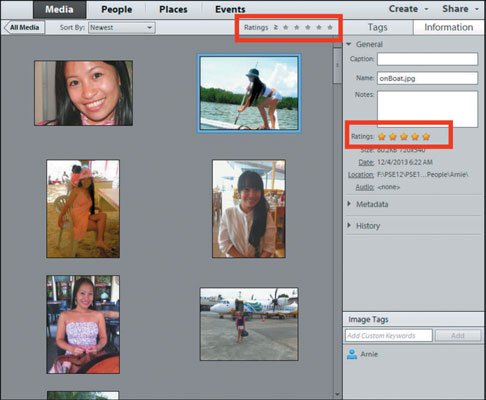The image size is (486, 400).
Task: Rate onBoat.jpg with the fourth gold star
Action: point(415,136)
